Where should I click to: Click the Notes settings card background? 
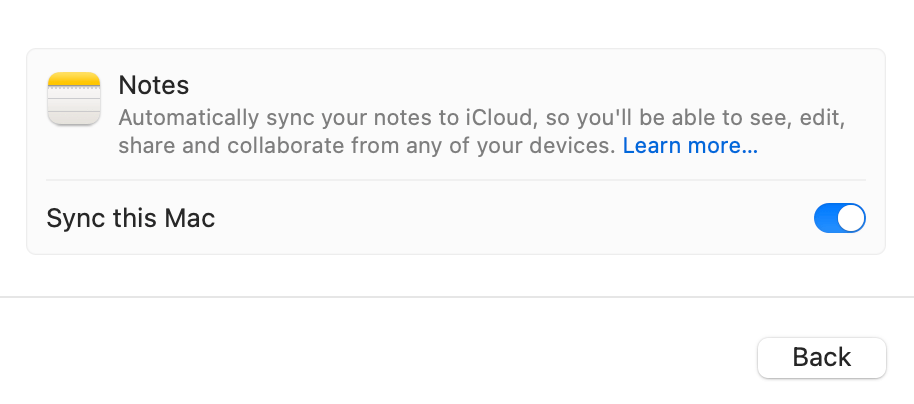(x=456, y=152)
